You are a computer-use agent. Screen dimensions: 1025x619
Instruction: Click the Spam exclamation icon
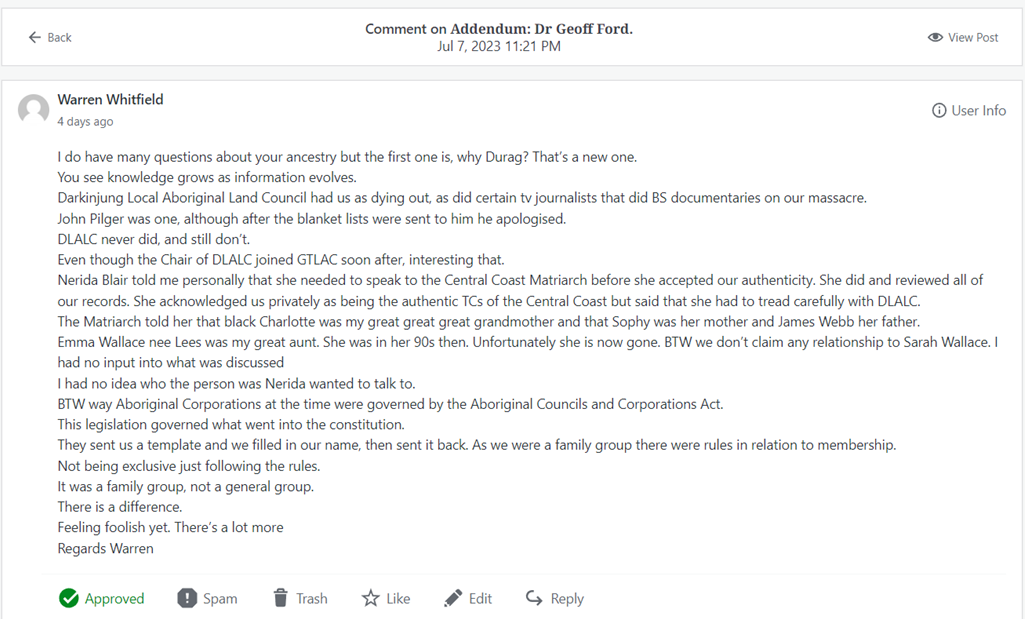[x=187, y=598]
